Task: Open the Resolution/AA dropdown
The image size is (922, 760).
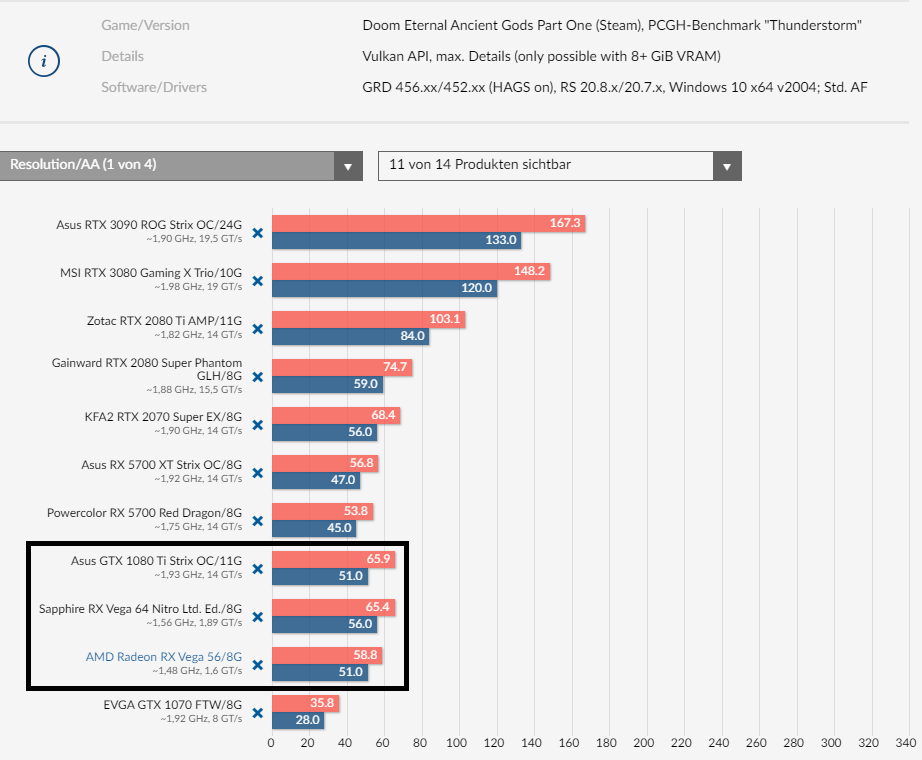Action: [x=181, y=166]
